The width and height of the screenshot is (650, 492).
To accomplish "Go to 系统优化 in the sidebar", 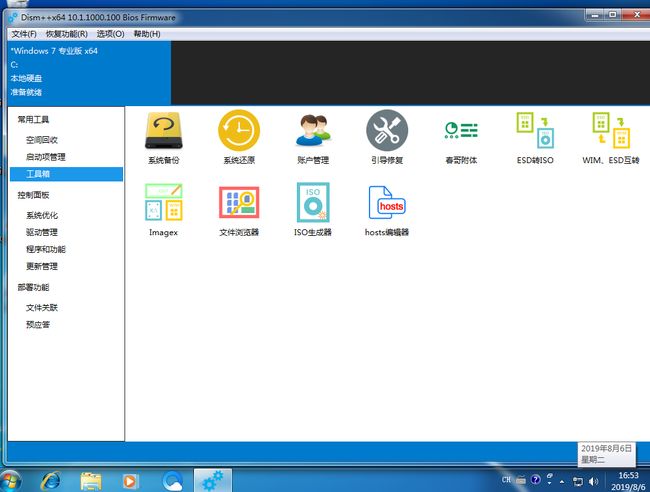I will (41, 215).
